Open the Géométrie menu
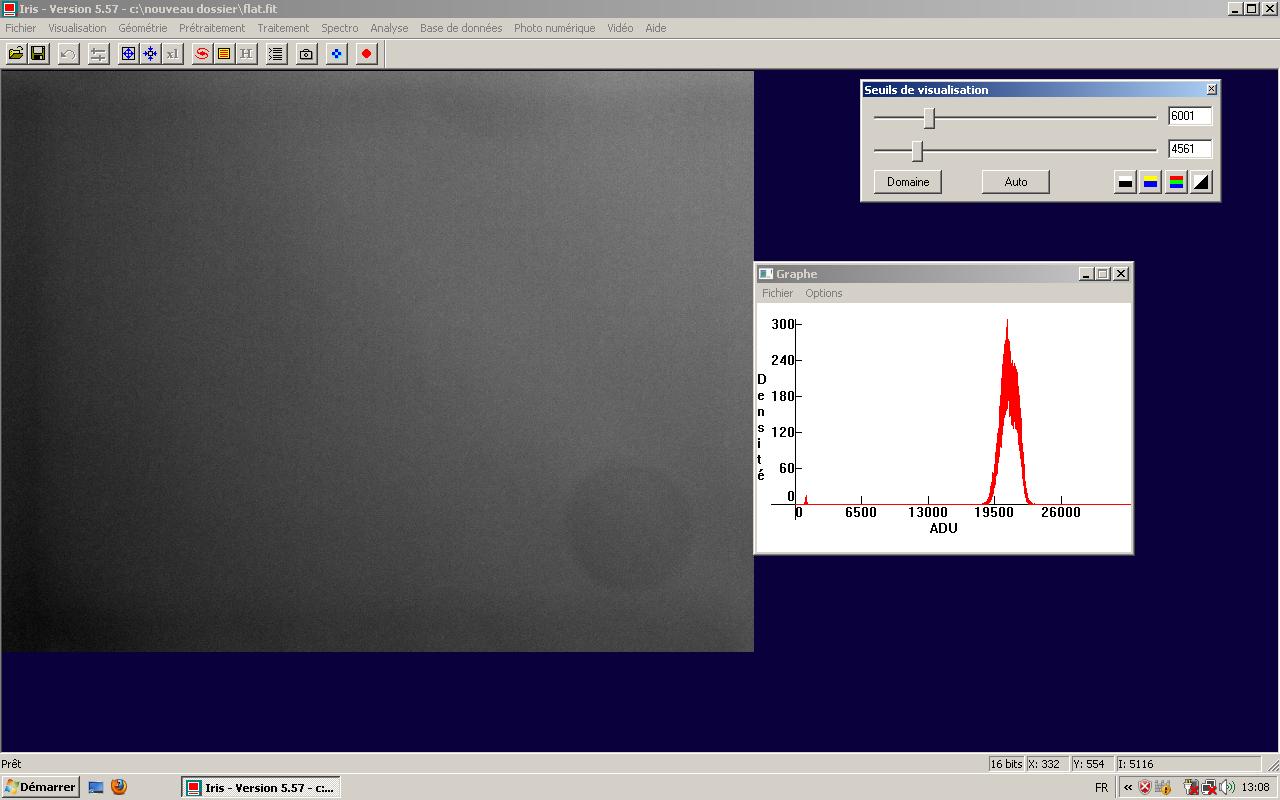1280x800 pixels. [x=143, y=28]
